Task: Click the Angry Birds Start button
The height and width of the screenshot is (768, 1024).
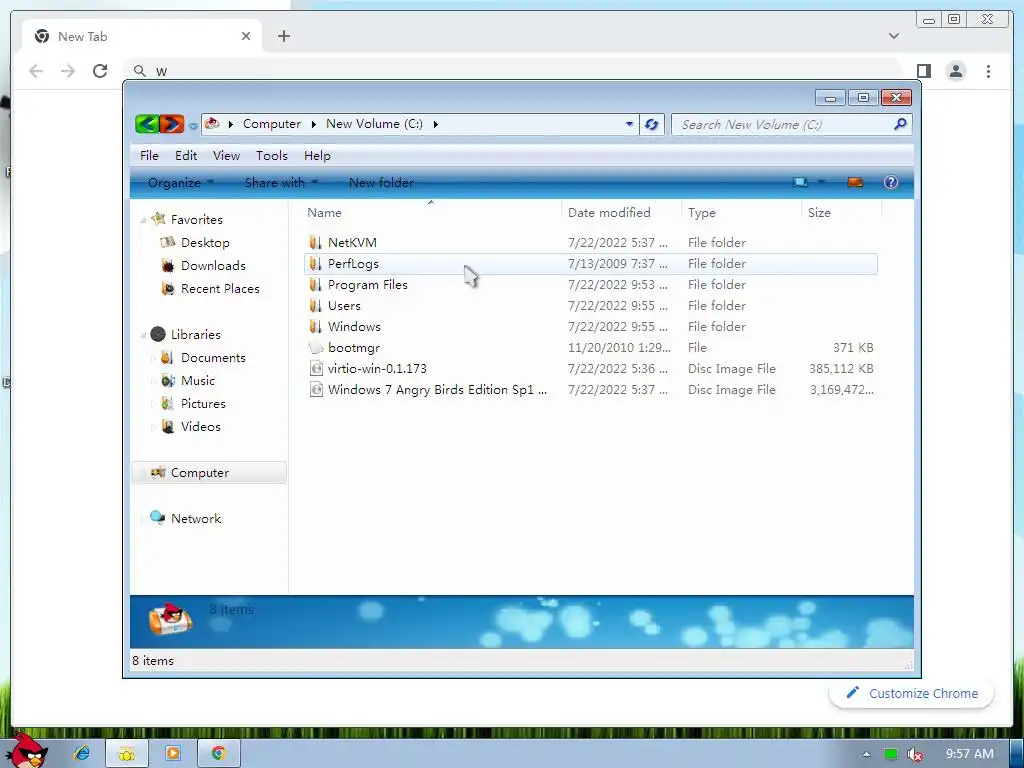Action: click(x=29, y=751)
